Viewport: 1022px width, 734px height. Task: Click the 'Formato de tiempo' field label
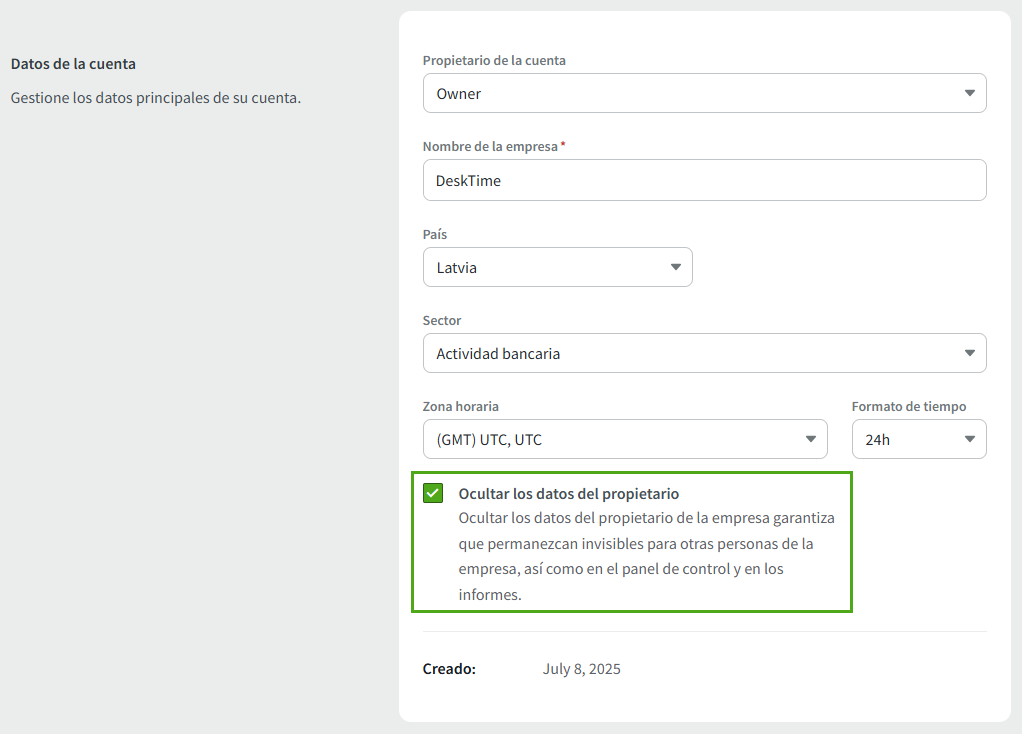point(908,406)
